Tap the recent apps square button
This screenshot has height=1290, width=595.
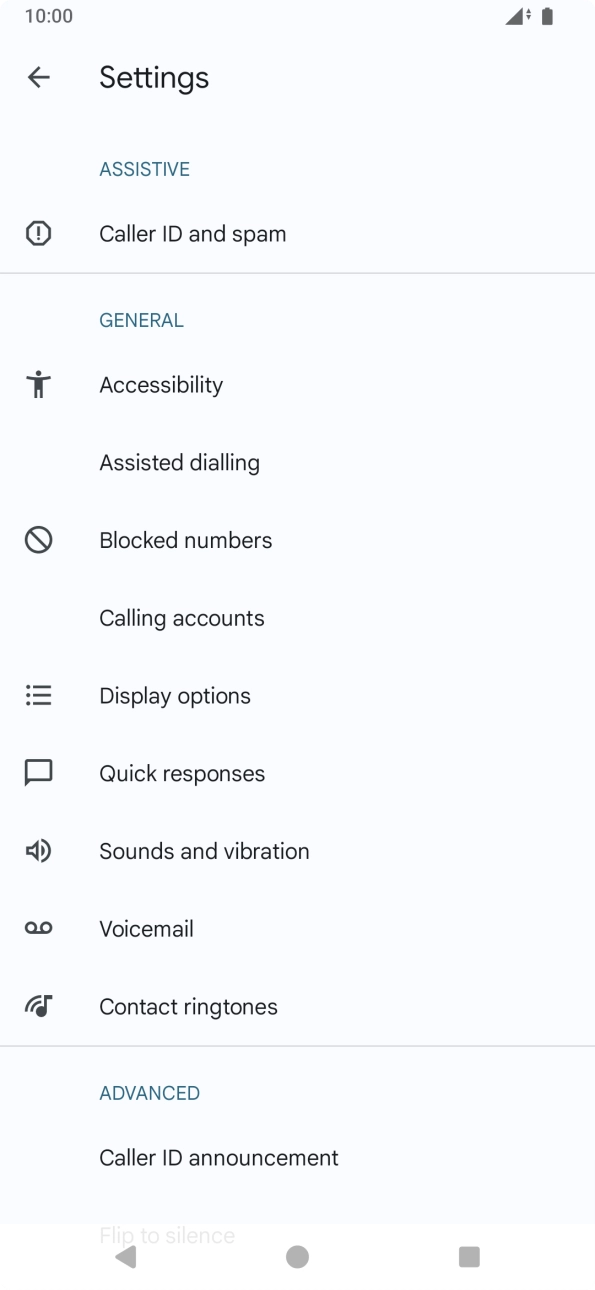(x=469, y=1257)
